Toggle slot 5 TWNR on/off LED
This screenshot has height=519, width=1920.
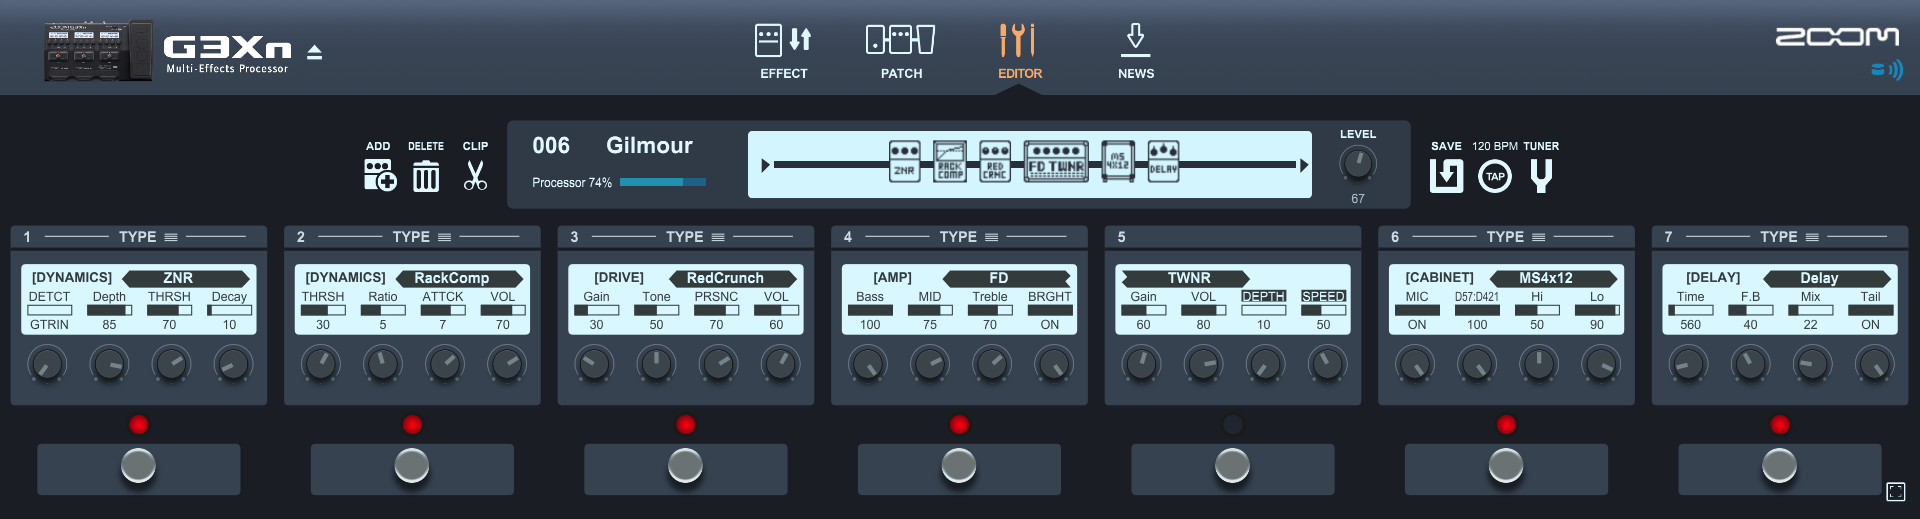click(x=1233, y=425)
